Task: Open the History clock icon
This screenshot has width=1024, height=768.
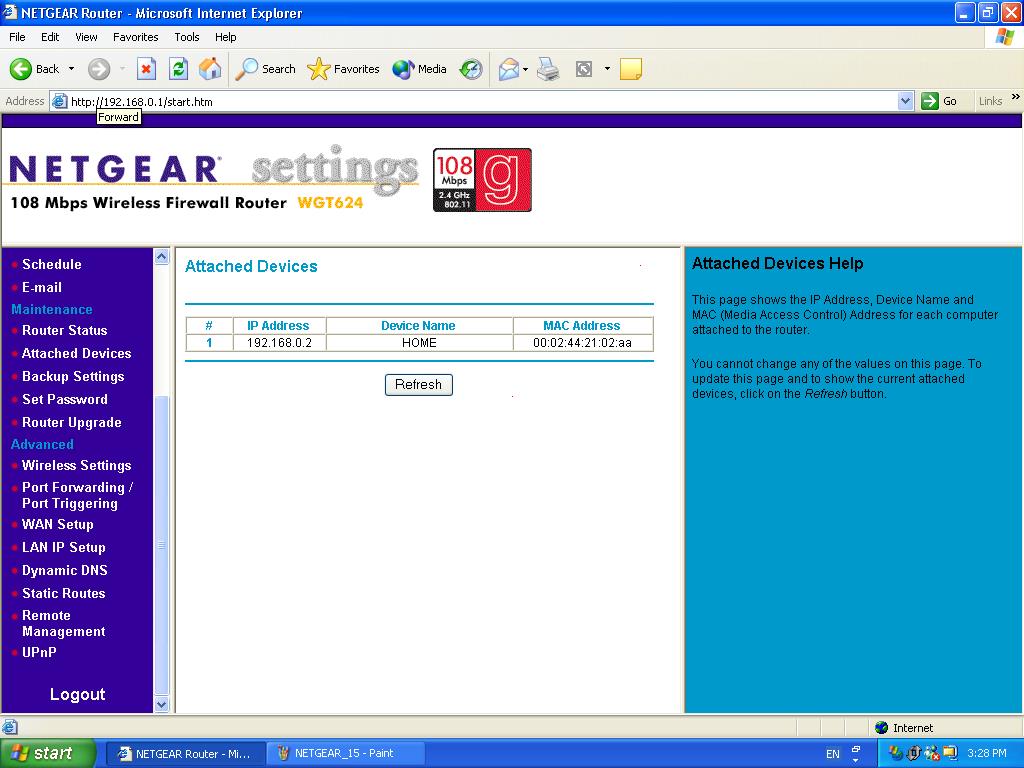Action: [x=471, y=69]
